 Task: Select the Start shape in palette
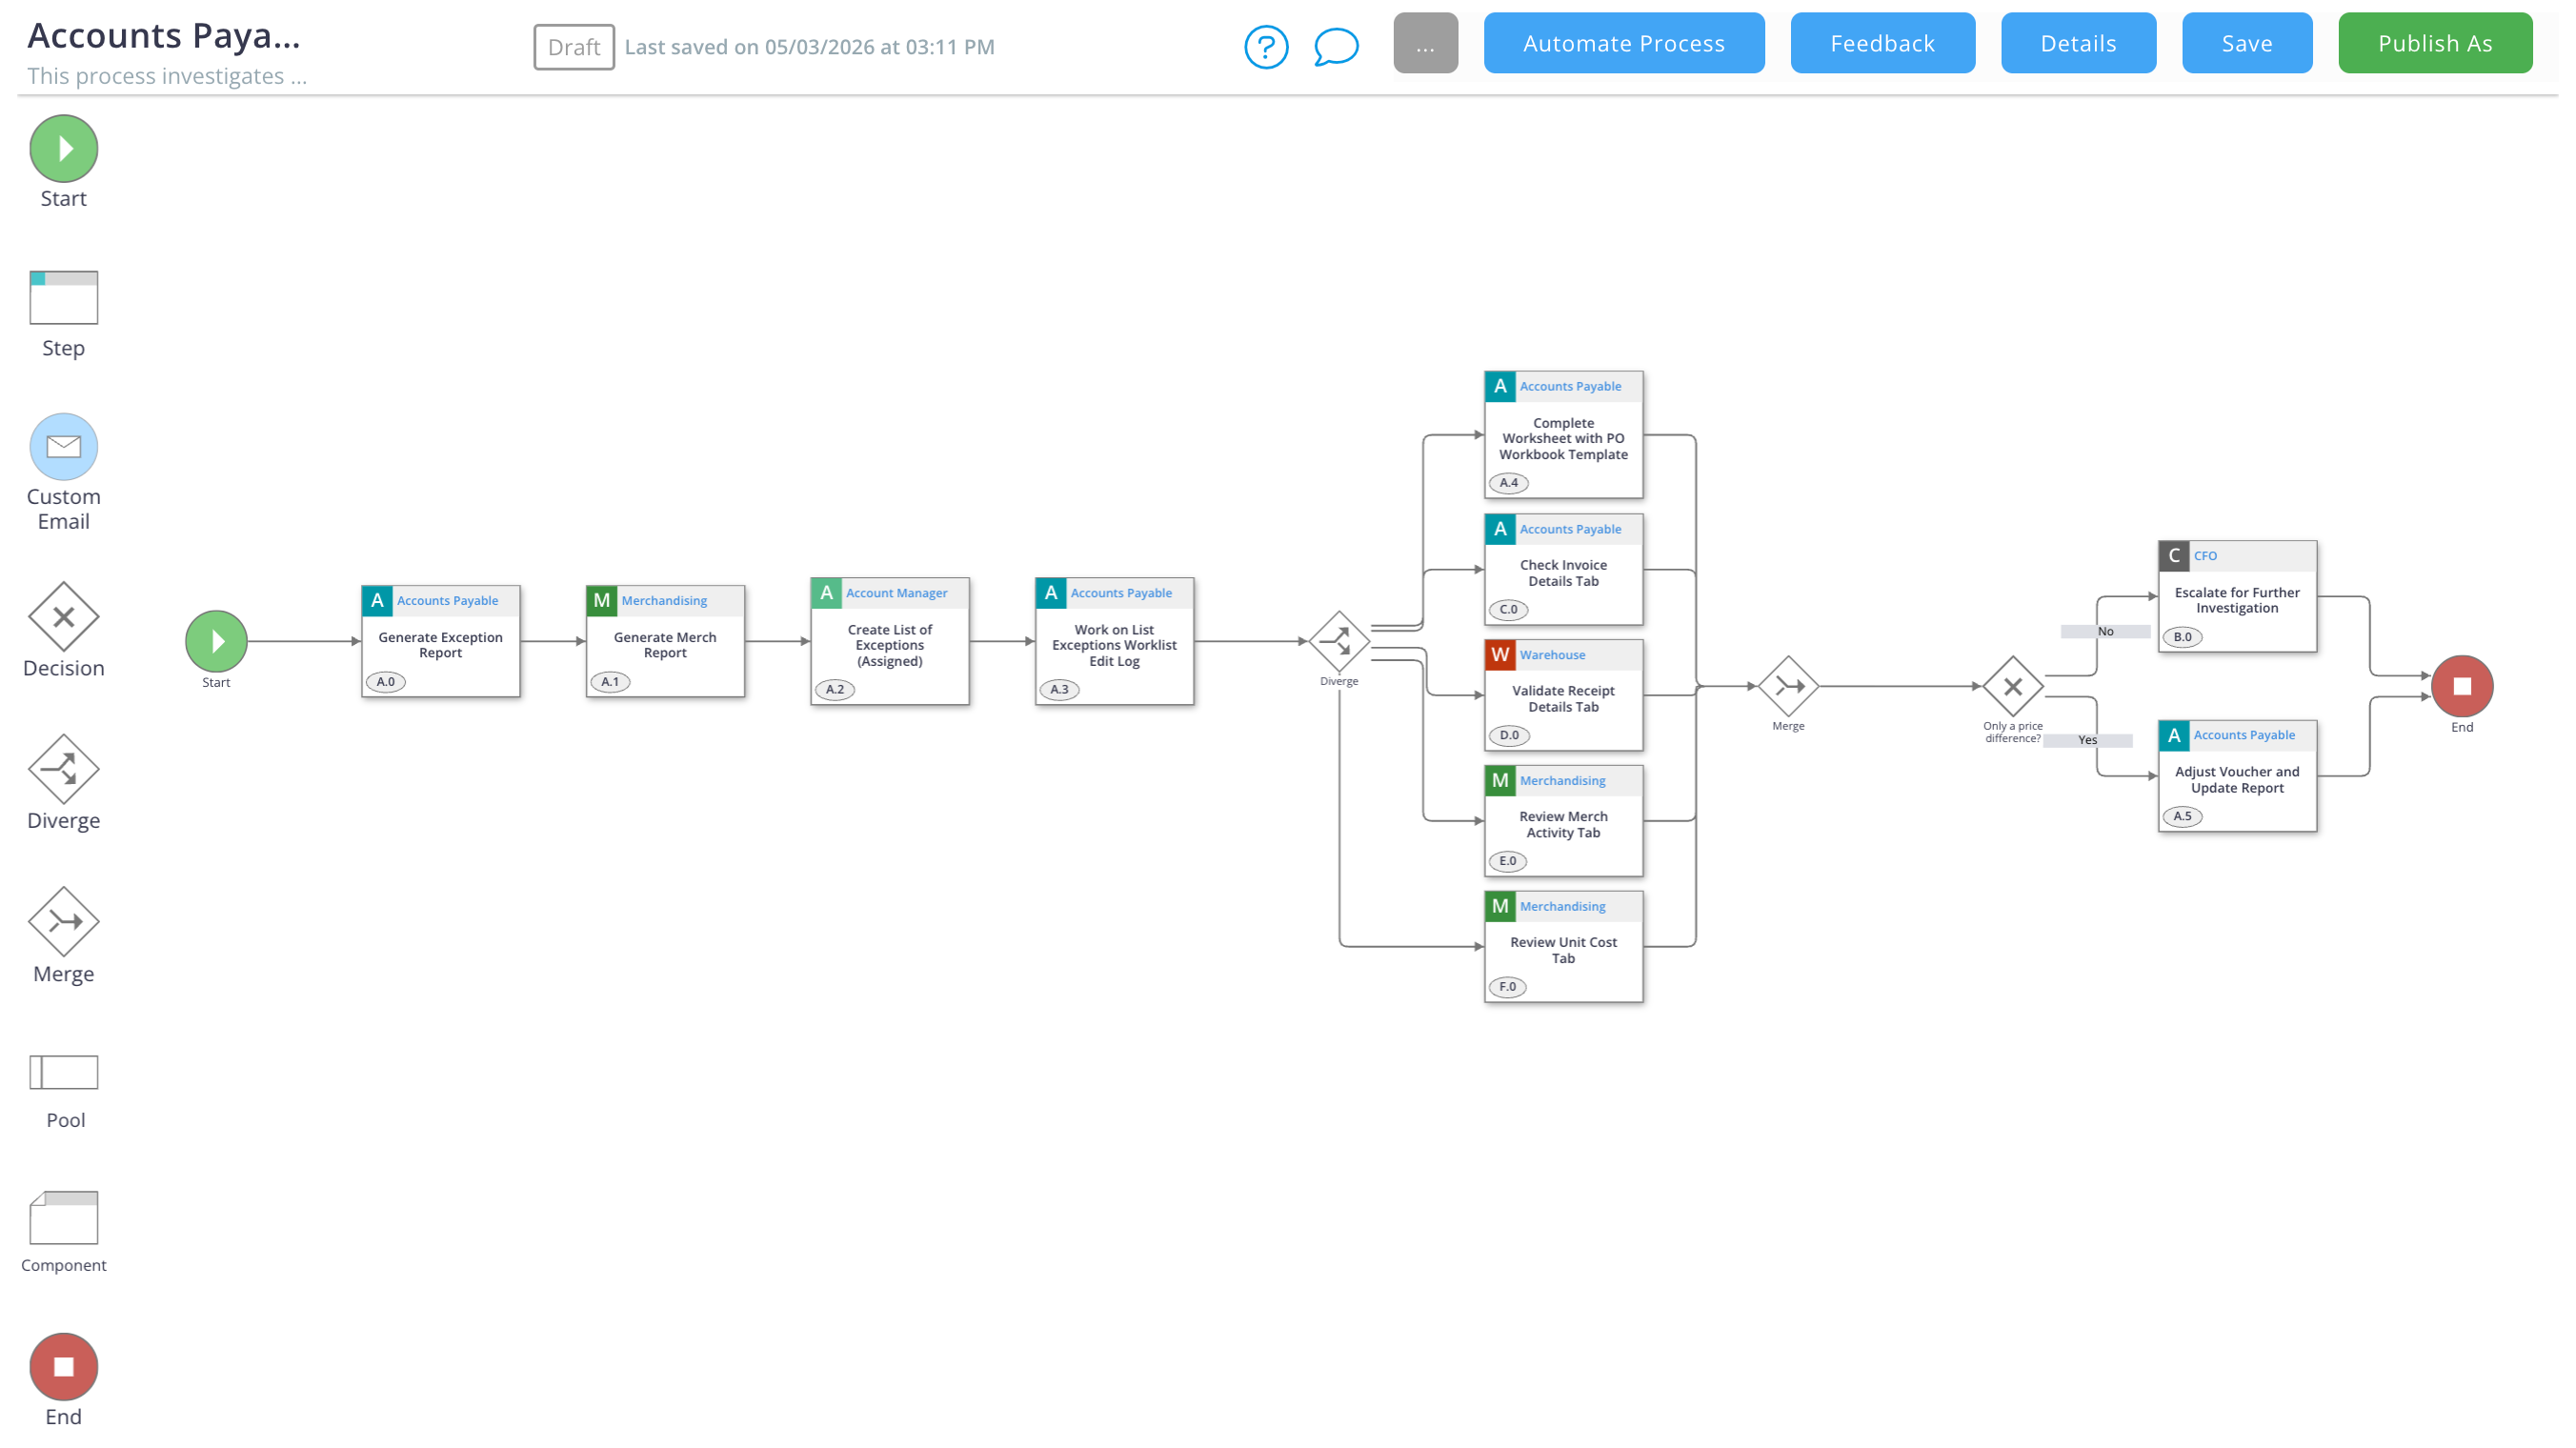click(x=63, y=148)
